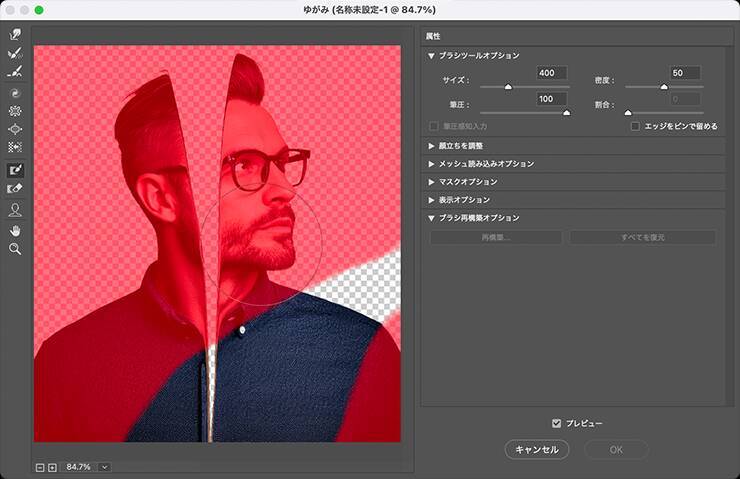Select the Twirl Clockwise tool

pos(15,92)
